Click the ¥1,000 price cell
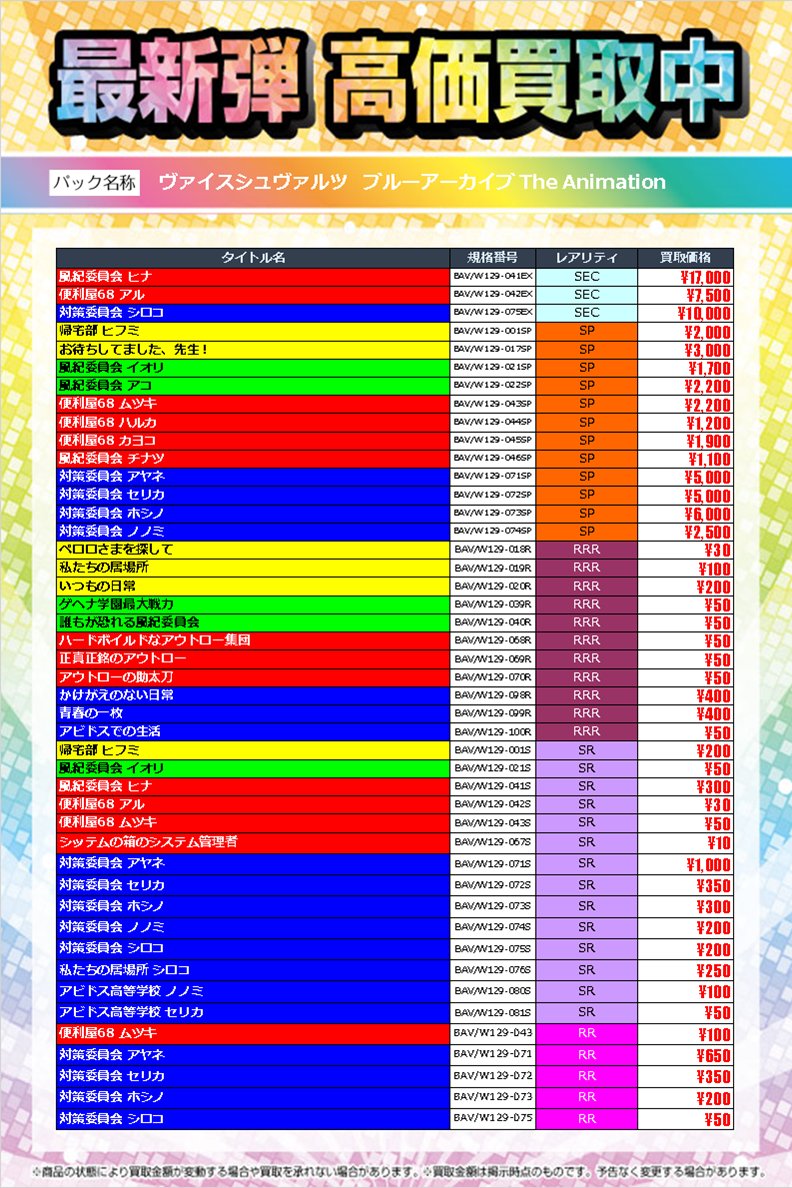The image size is (792, 1188). coord(685,864)
